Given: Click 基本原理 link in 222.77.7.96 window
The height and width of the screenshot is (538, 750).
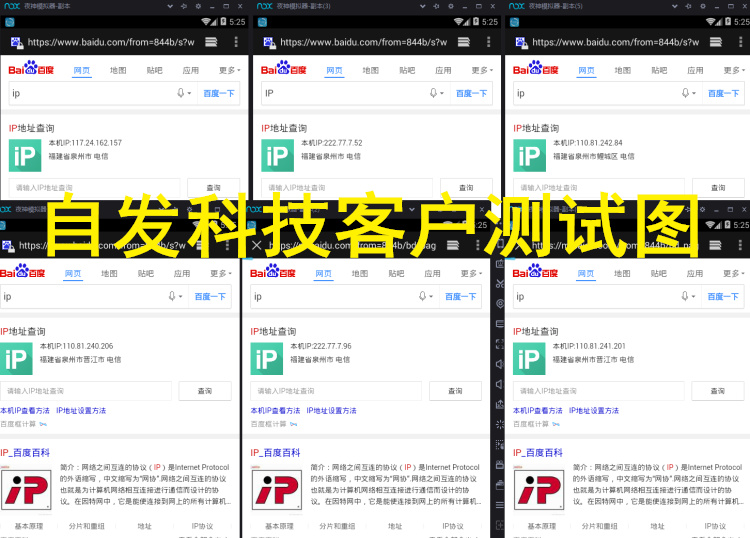Looking at the screenshot, I should (x=279, y=526).
